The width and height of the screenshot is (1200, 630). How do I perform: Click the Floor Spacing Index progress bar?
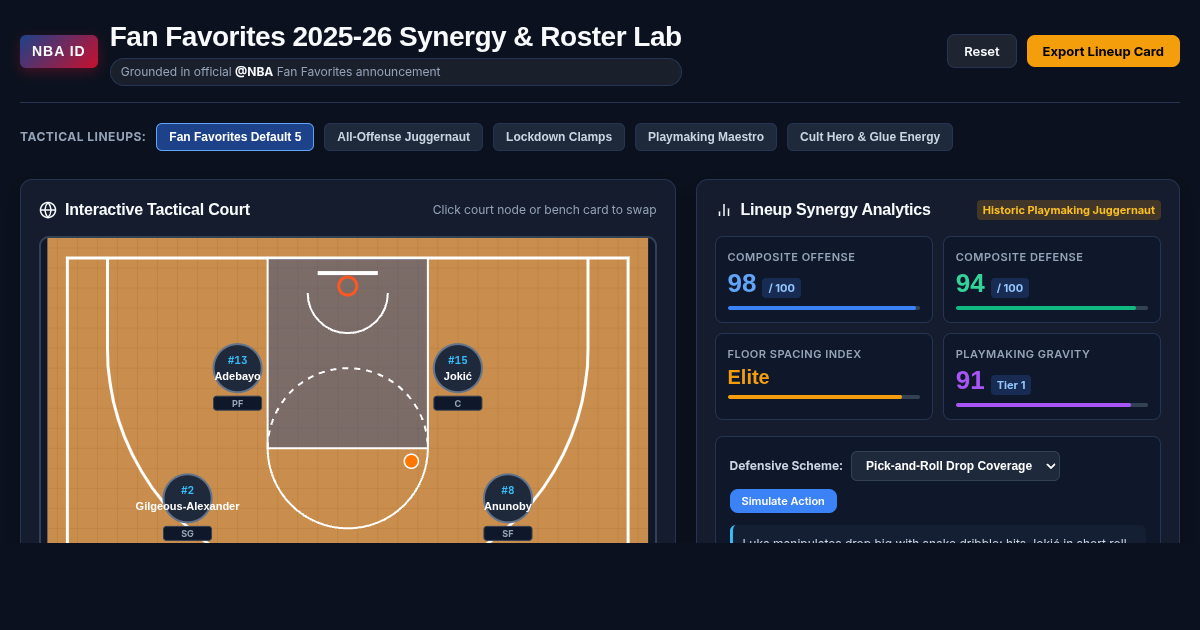point(824,397)
